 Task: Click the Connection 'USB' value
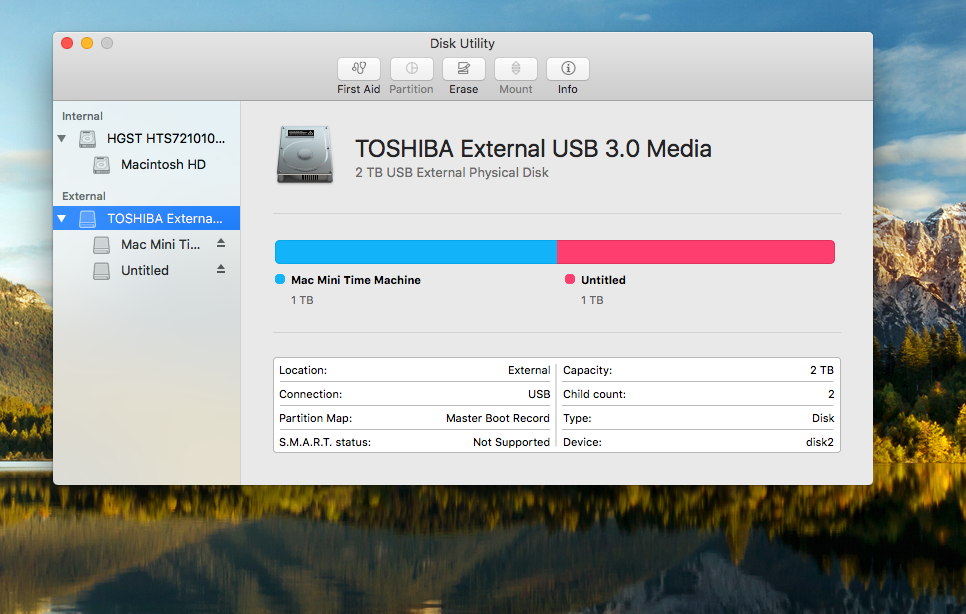pos(539,394)
